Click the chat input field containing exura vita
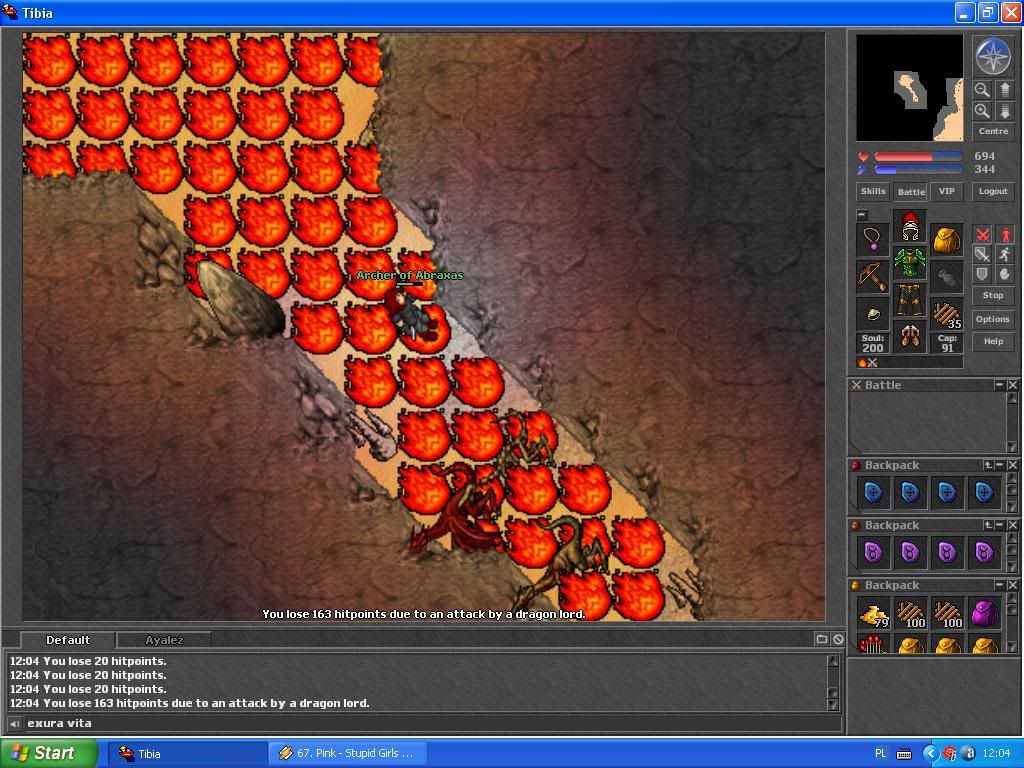The image size is (1024, 768). tap(432, 724)
